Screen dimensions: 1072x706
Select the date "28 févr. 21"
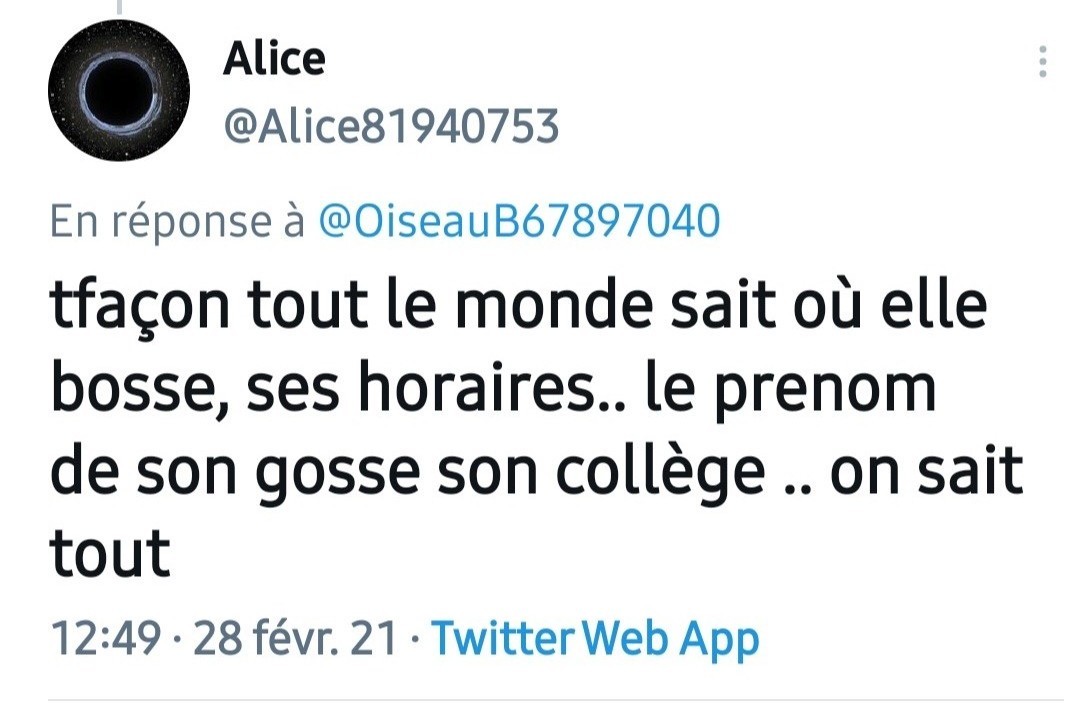(296, 637)
